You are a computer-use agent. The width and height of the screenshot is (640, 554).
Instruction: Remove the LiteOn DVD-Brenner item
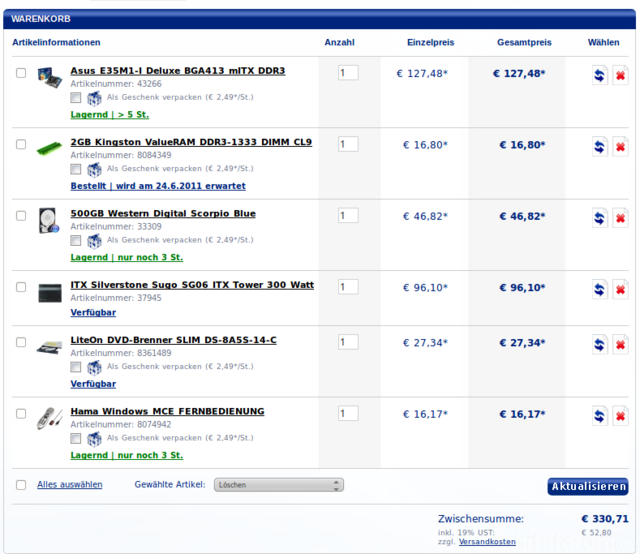620,345
